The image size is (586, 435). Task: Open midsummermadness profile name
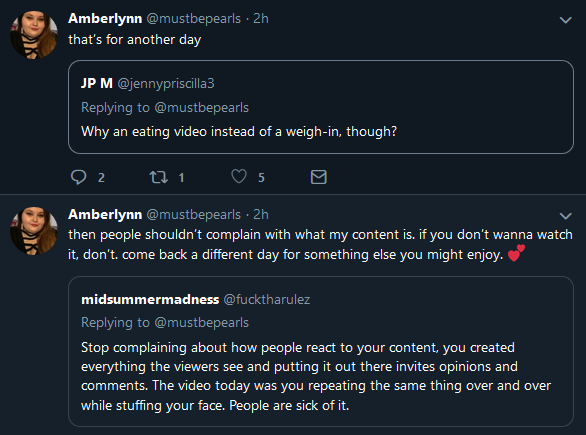pos(150,299)
